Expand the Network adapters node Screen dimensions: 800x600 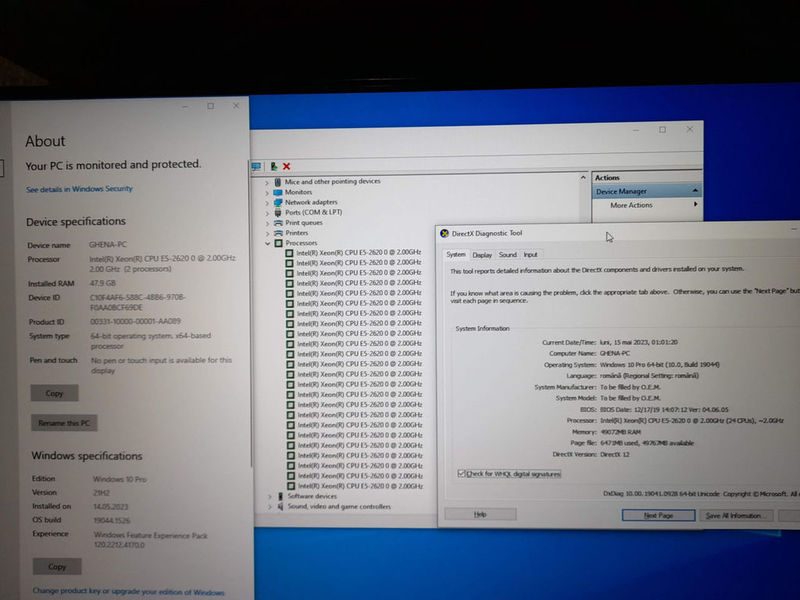click(267, 203)
